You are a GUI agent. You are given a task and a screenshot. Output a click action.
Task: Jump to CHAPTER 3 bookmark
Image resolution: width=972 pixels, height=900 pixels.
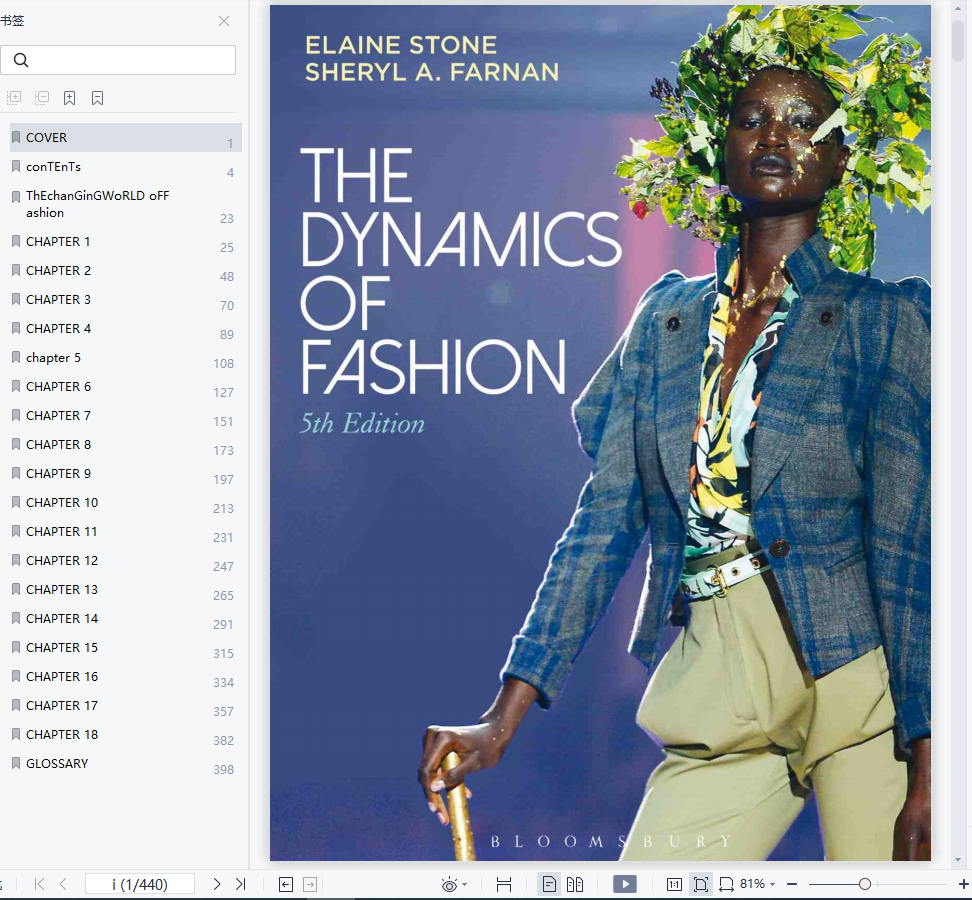(x=126, y=300)
